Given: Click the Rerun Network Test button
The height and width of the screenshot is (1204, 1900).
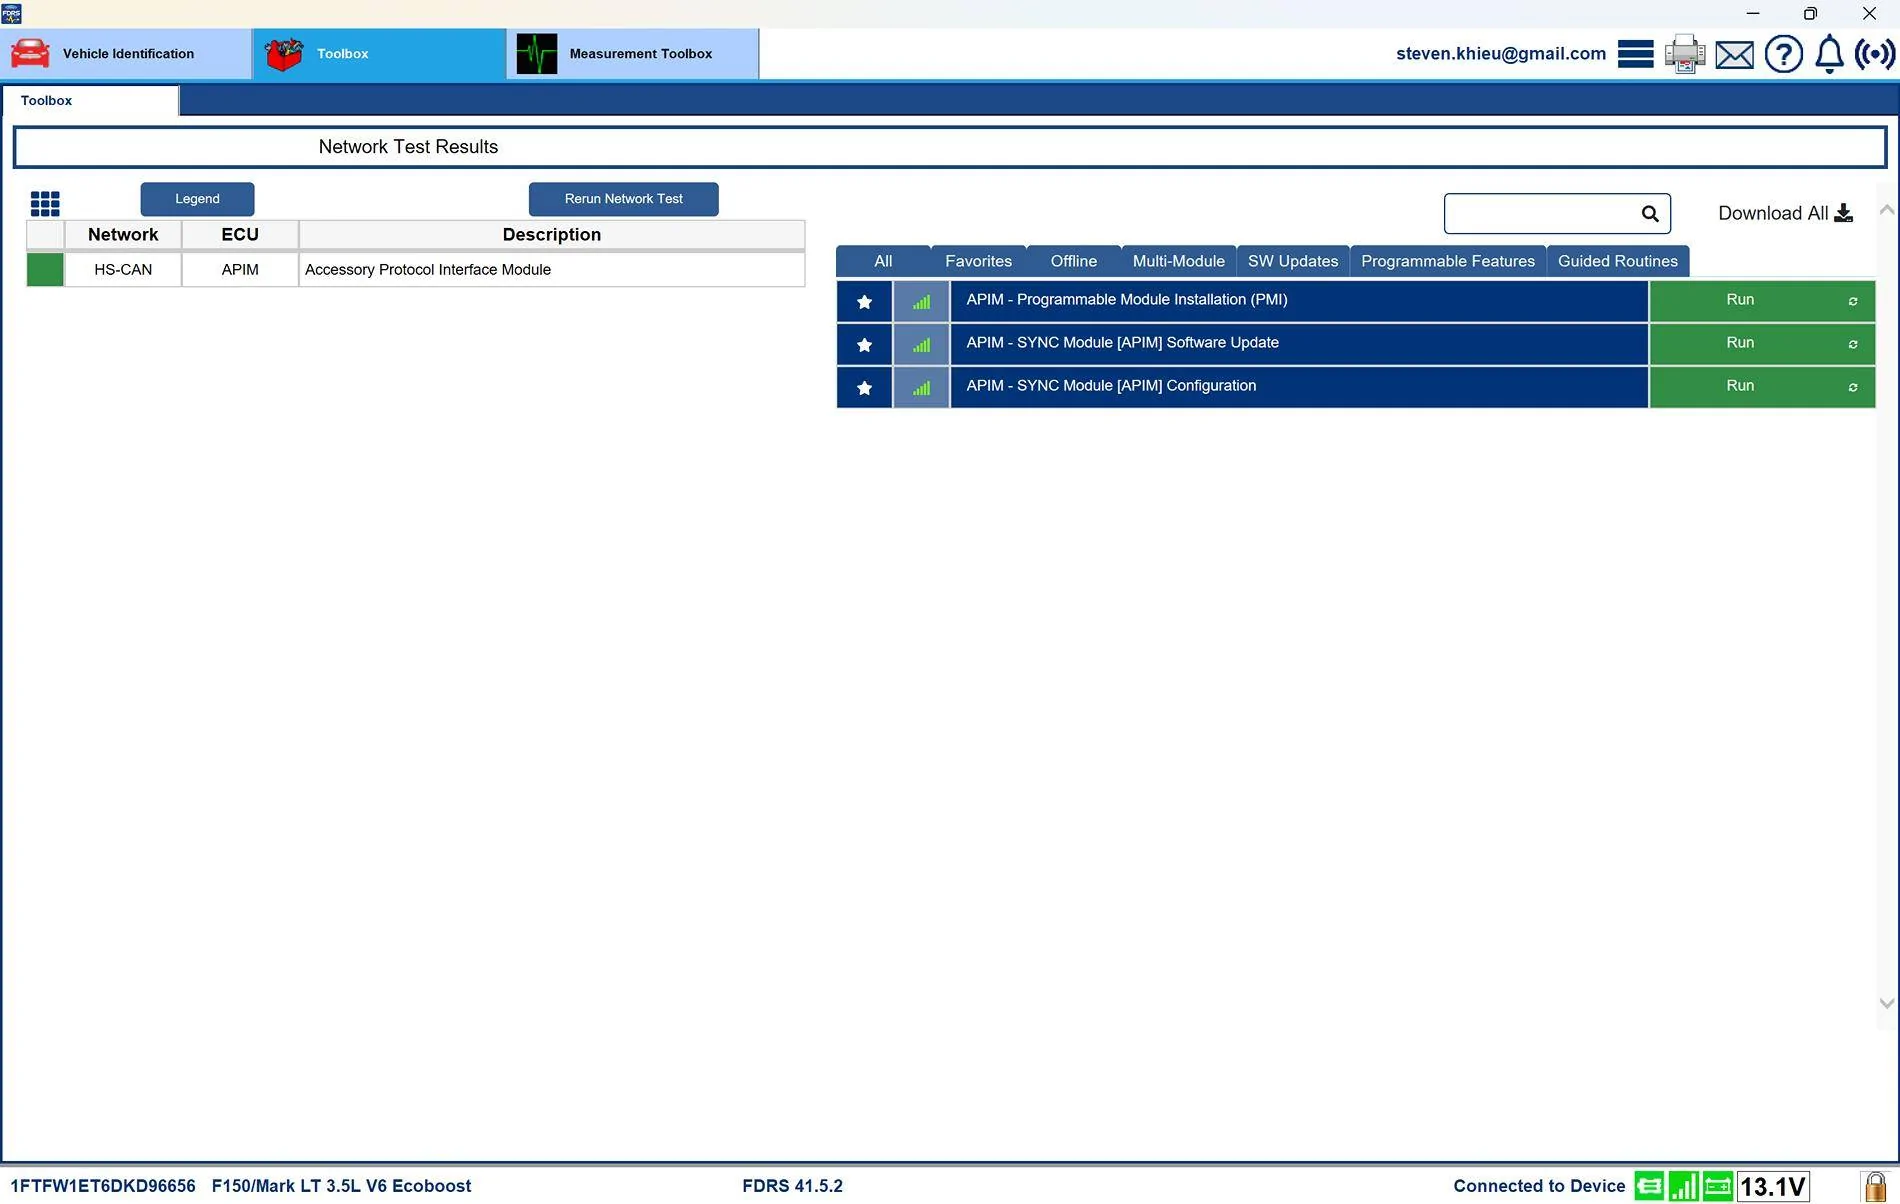Looking at the screenshot, I should point(623,198).
